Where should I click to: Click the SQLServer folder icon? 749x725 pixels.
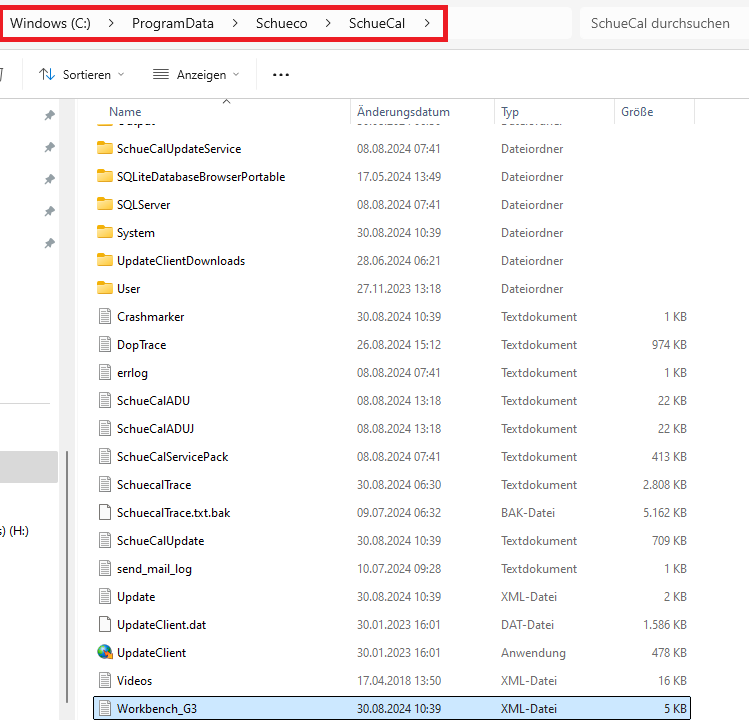pyautogui.click(x=105, y=205)
